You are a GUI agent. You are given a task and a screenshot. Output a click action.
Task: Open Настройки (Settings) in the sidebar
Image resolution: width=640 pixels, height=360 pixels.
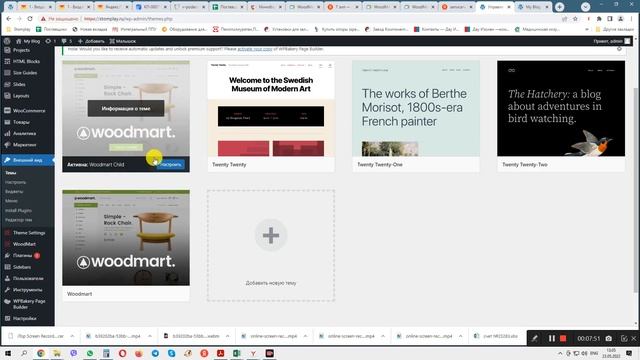(24, 318)
